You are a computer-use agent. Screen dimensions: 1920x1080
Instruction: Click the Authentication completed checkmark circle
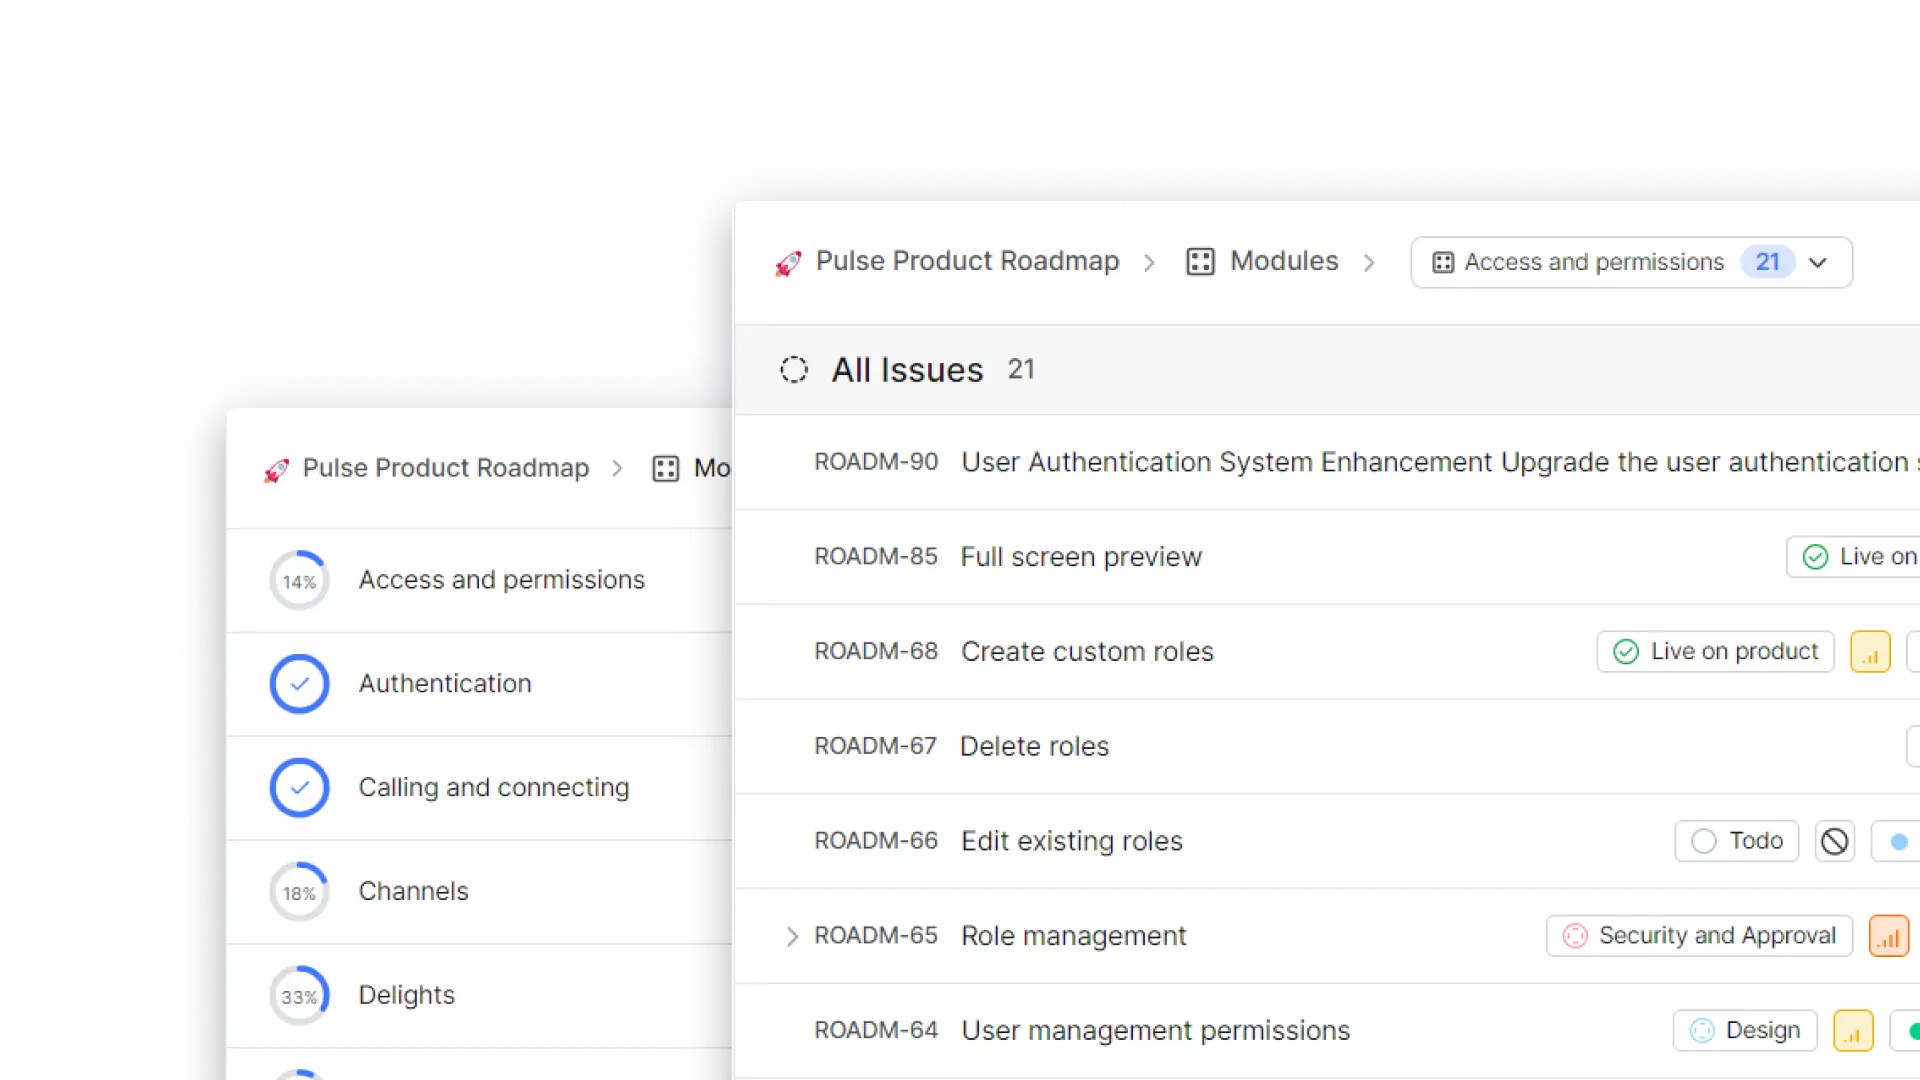(299, 684)
